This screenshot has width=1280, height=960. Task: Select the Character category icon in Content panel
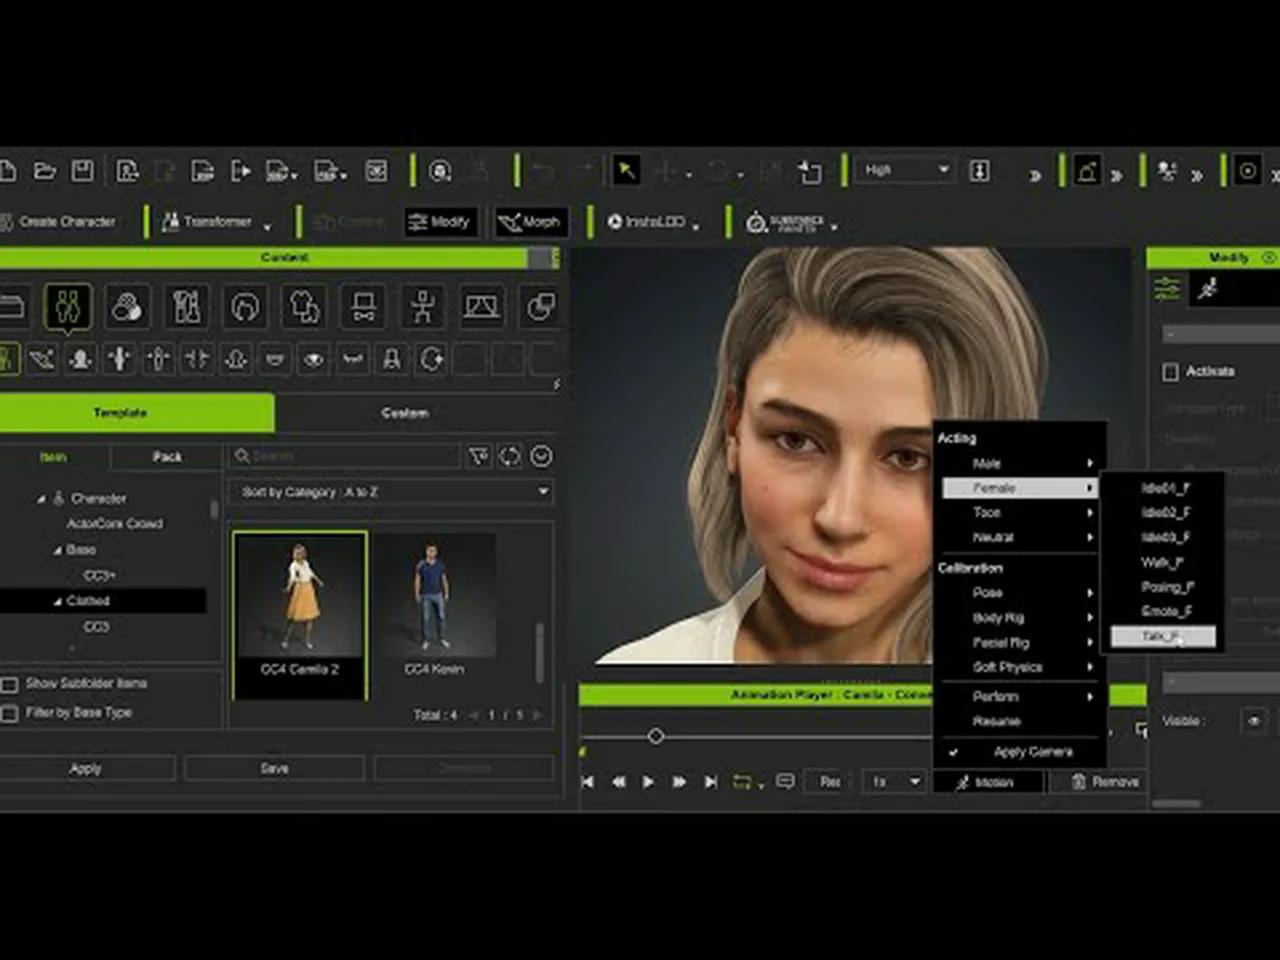tap(67, 307)
